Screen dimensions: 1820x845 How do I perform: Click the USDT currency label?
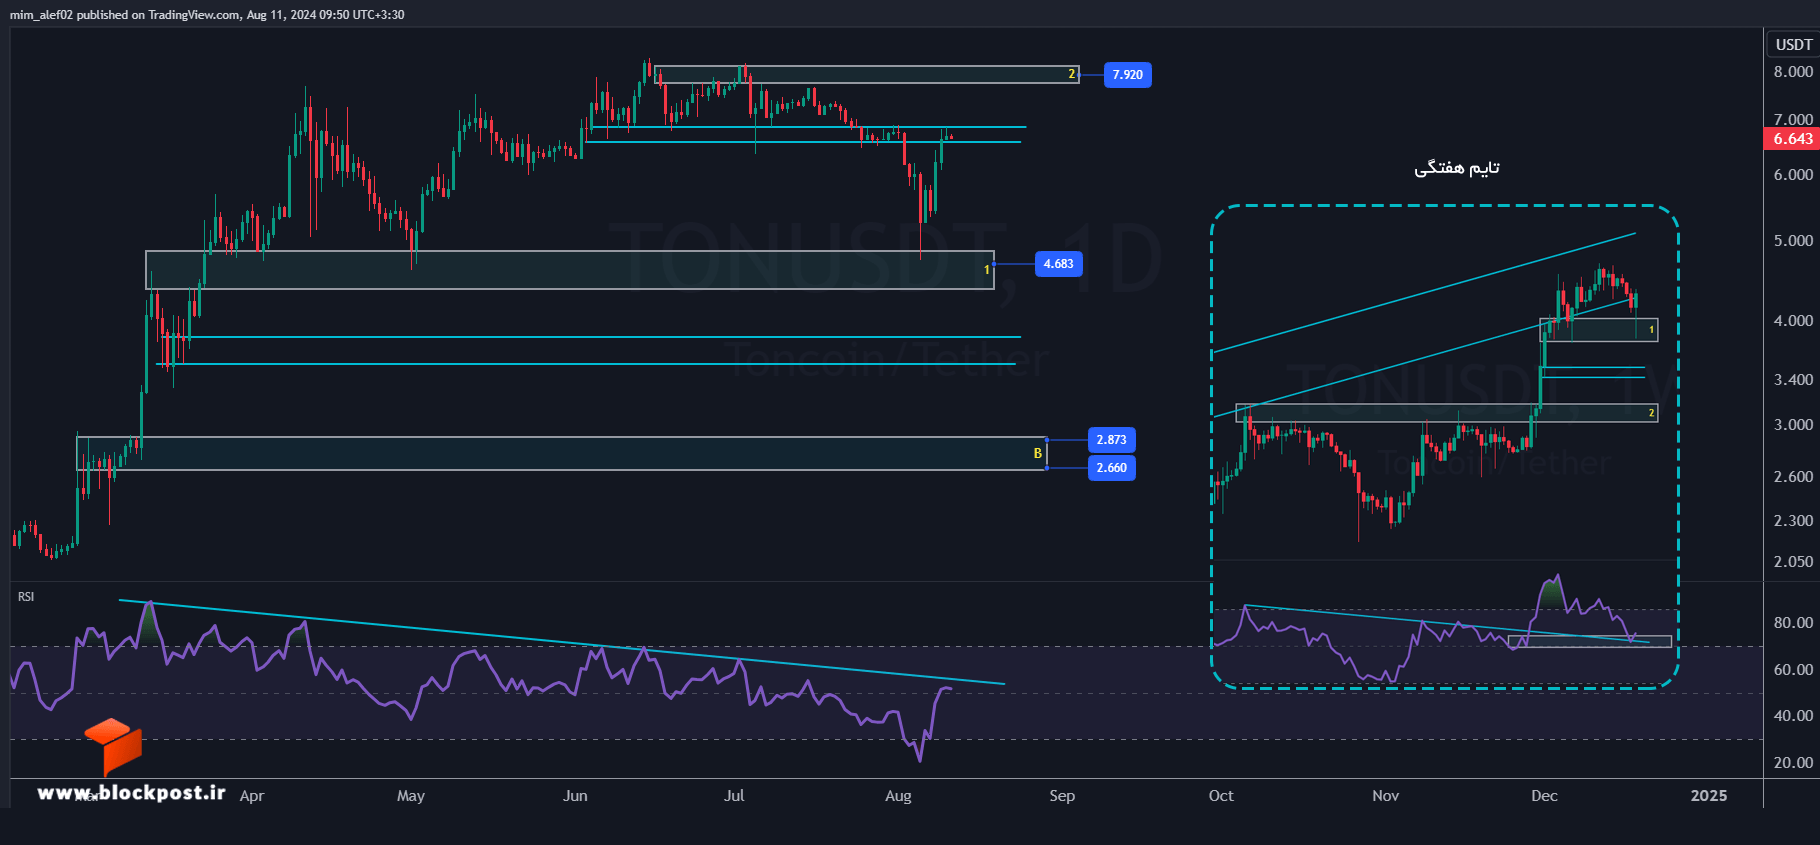[1793, 44]
